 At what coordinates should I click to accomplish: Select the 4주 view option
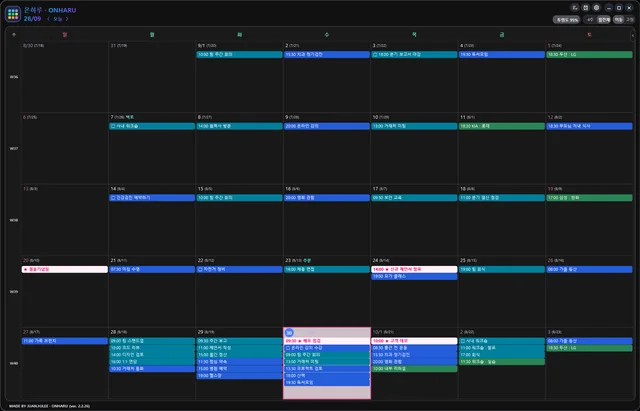pos(590,20)
